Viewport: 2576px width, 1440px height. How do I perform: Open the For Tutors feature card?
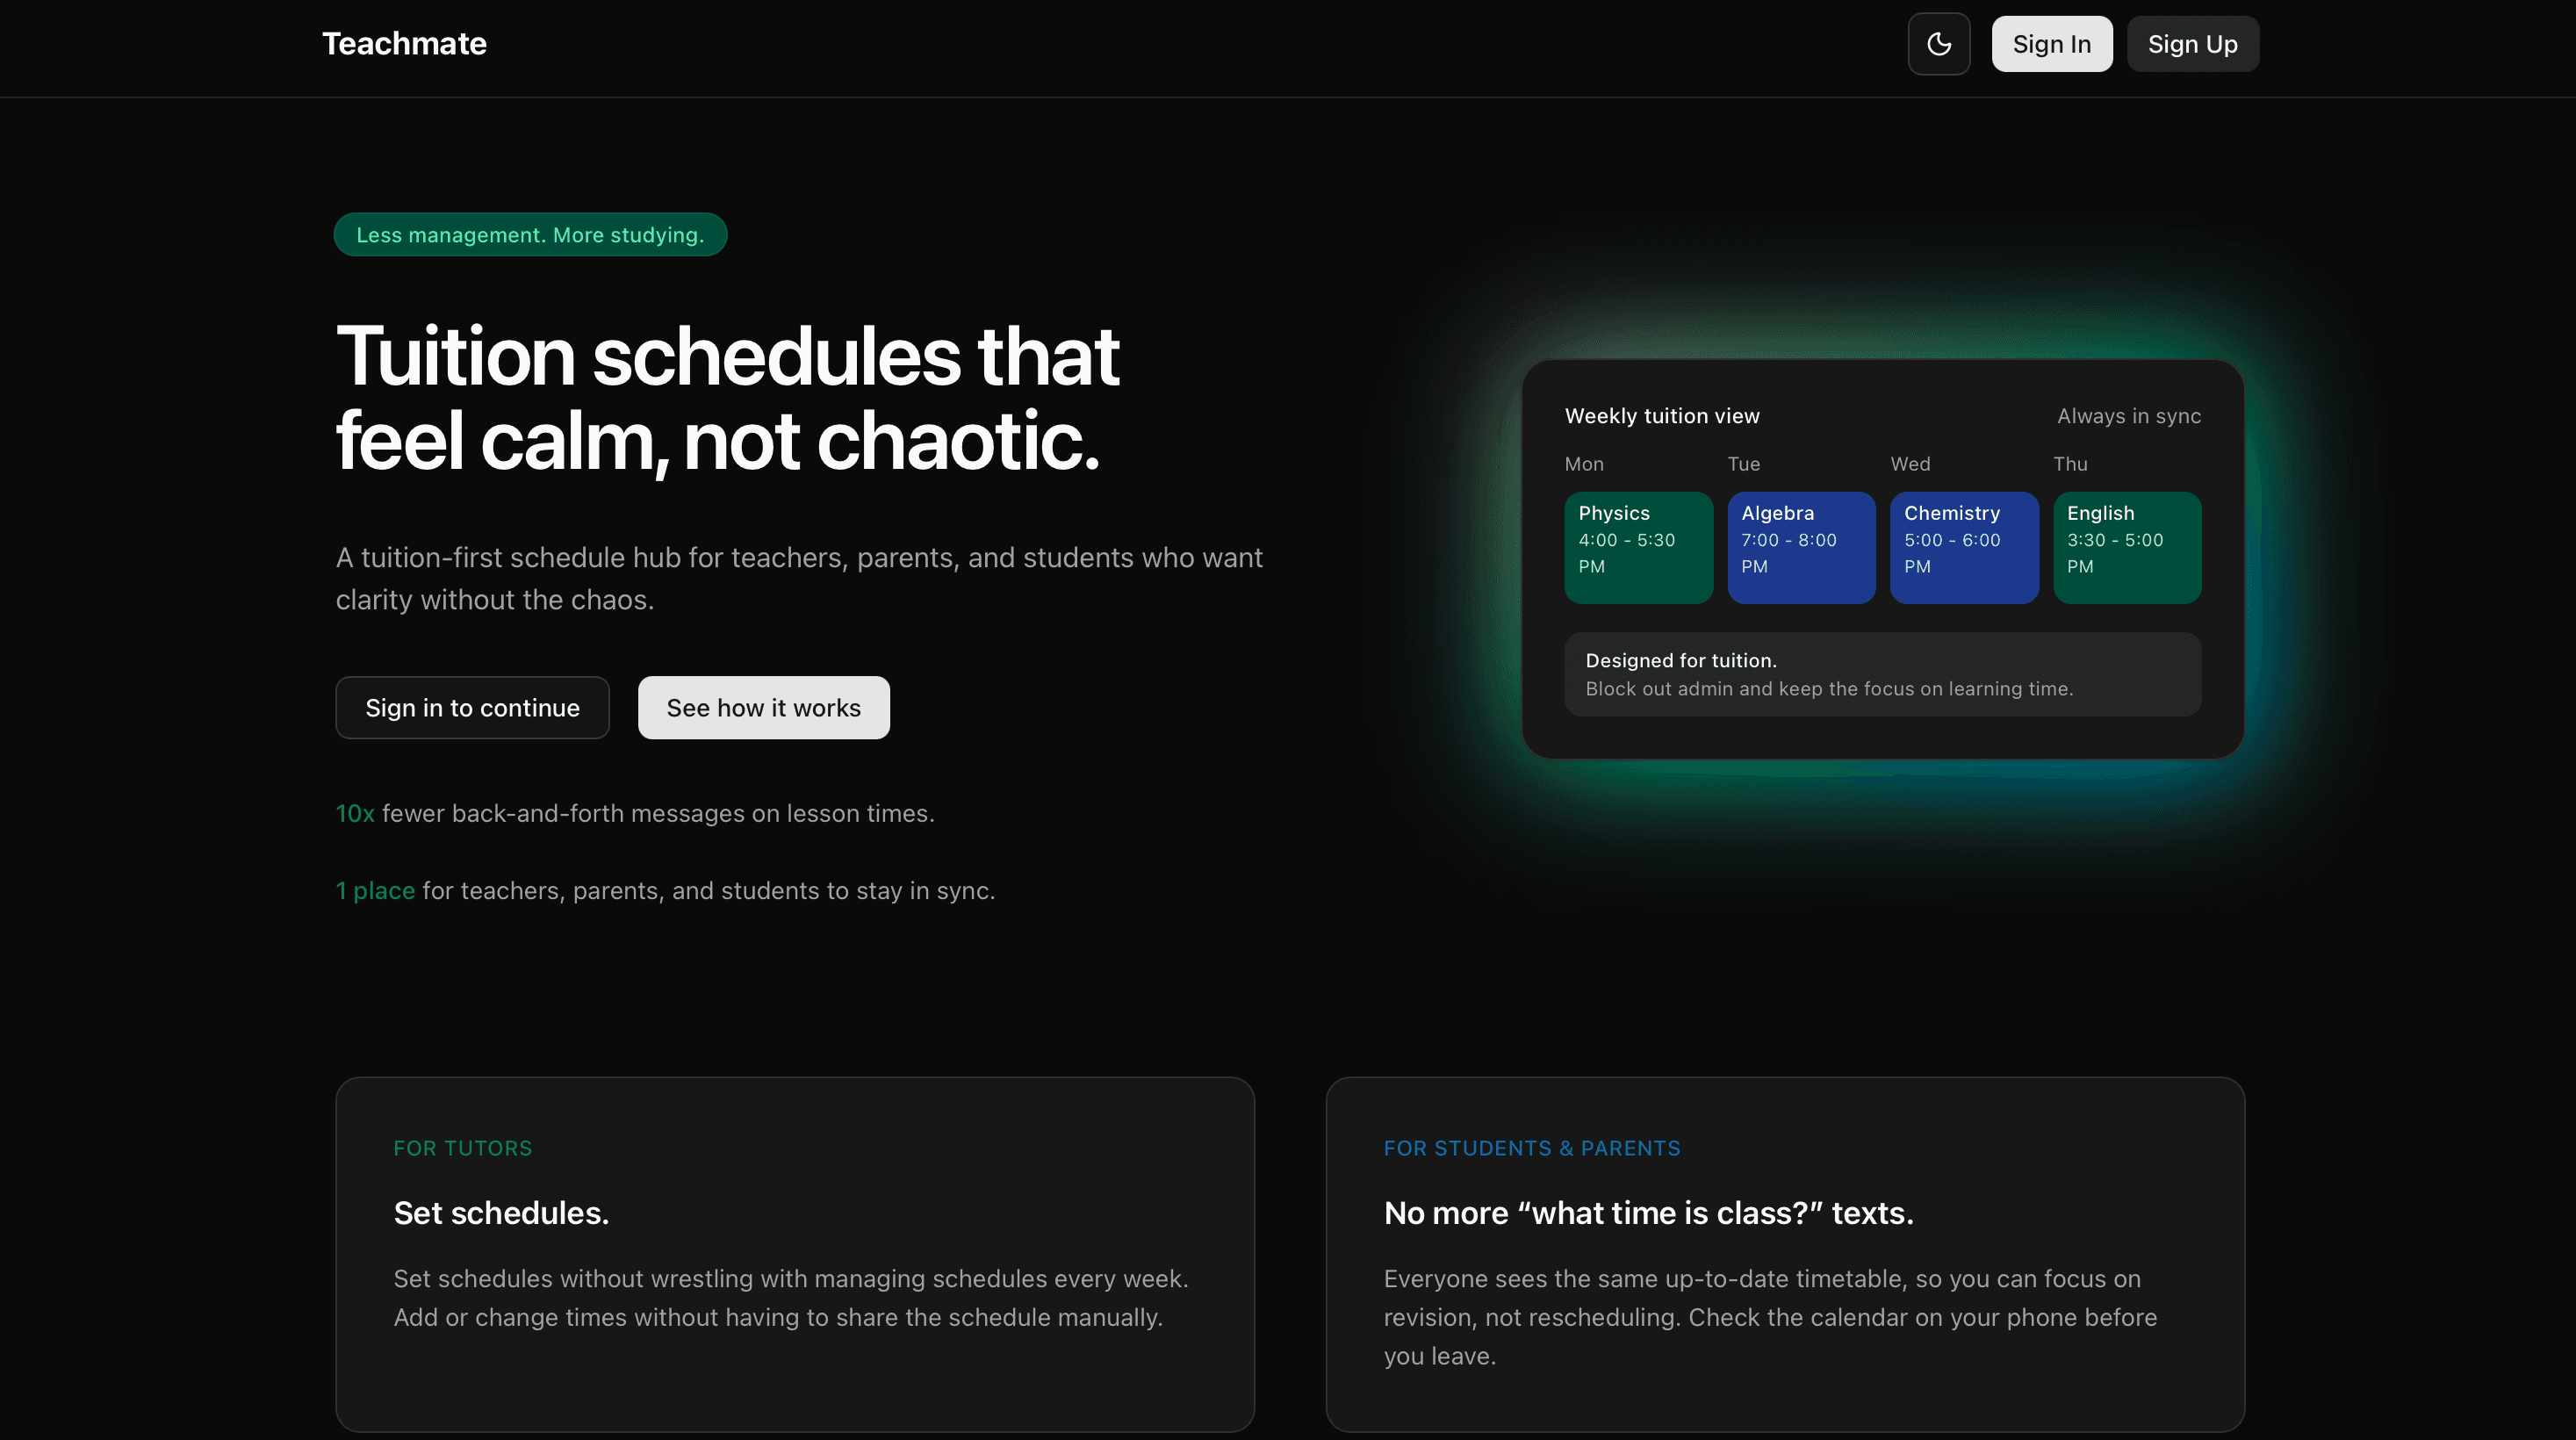pyautogui.click(x=795, y=1254)
